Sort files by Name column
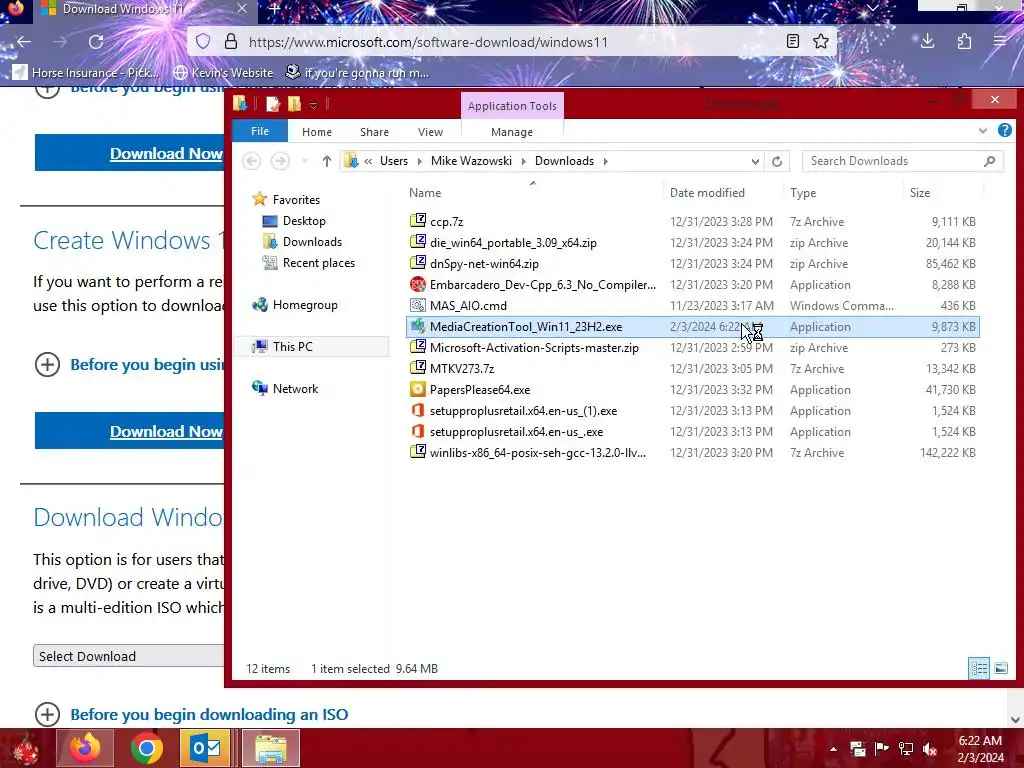 pyautogui.click(x=425, y=193)
